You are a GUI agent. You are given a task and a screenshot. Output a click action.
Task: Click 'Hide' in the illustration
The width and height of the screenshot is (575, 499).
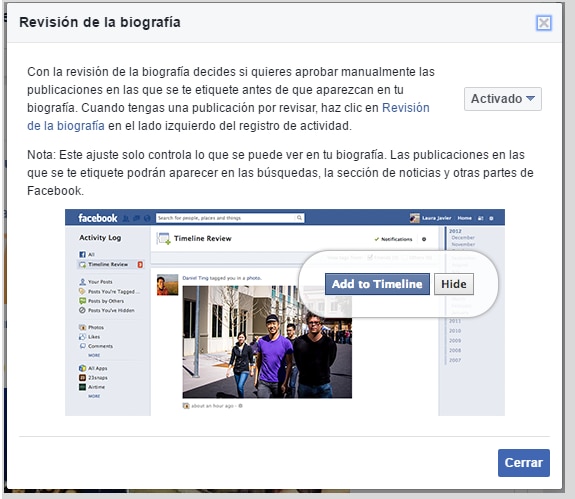pyautogui.click(x=454, y=284)
